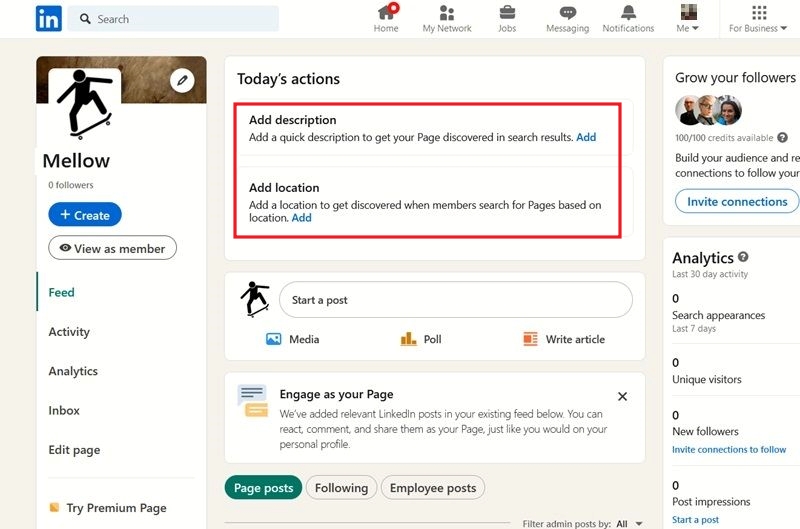Click Add link for description
Image resolution: width=800 pixels, height=529 pixels.
[x=586, y=137]
